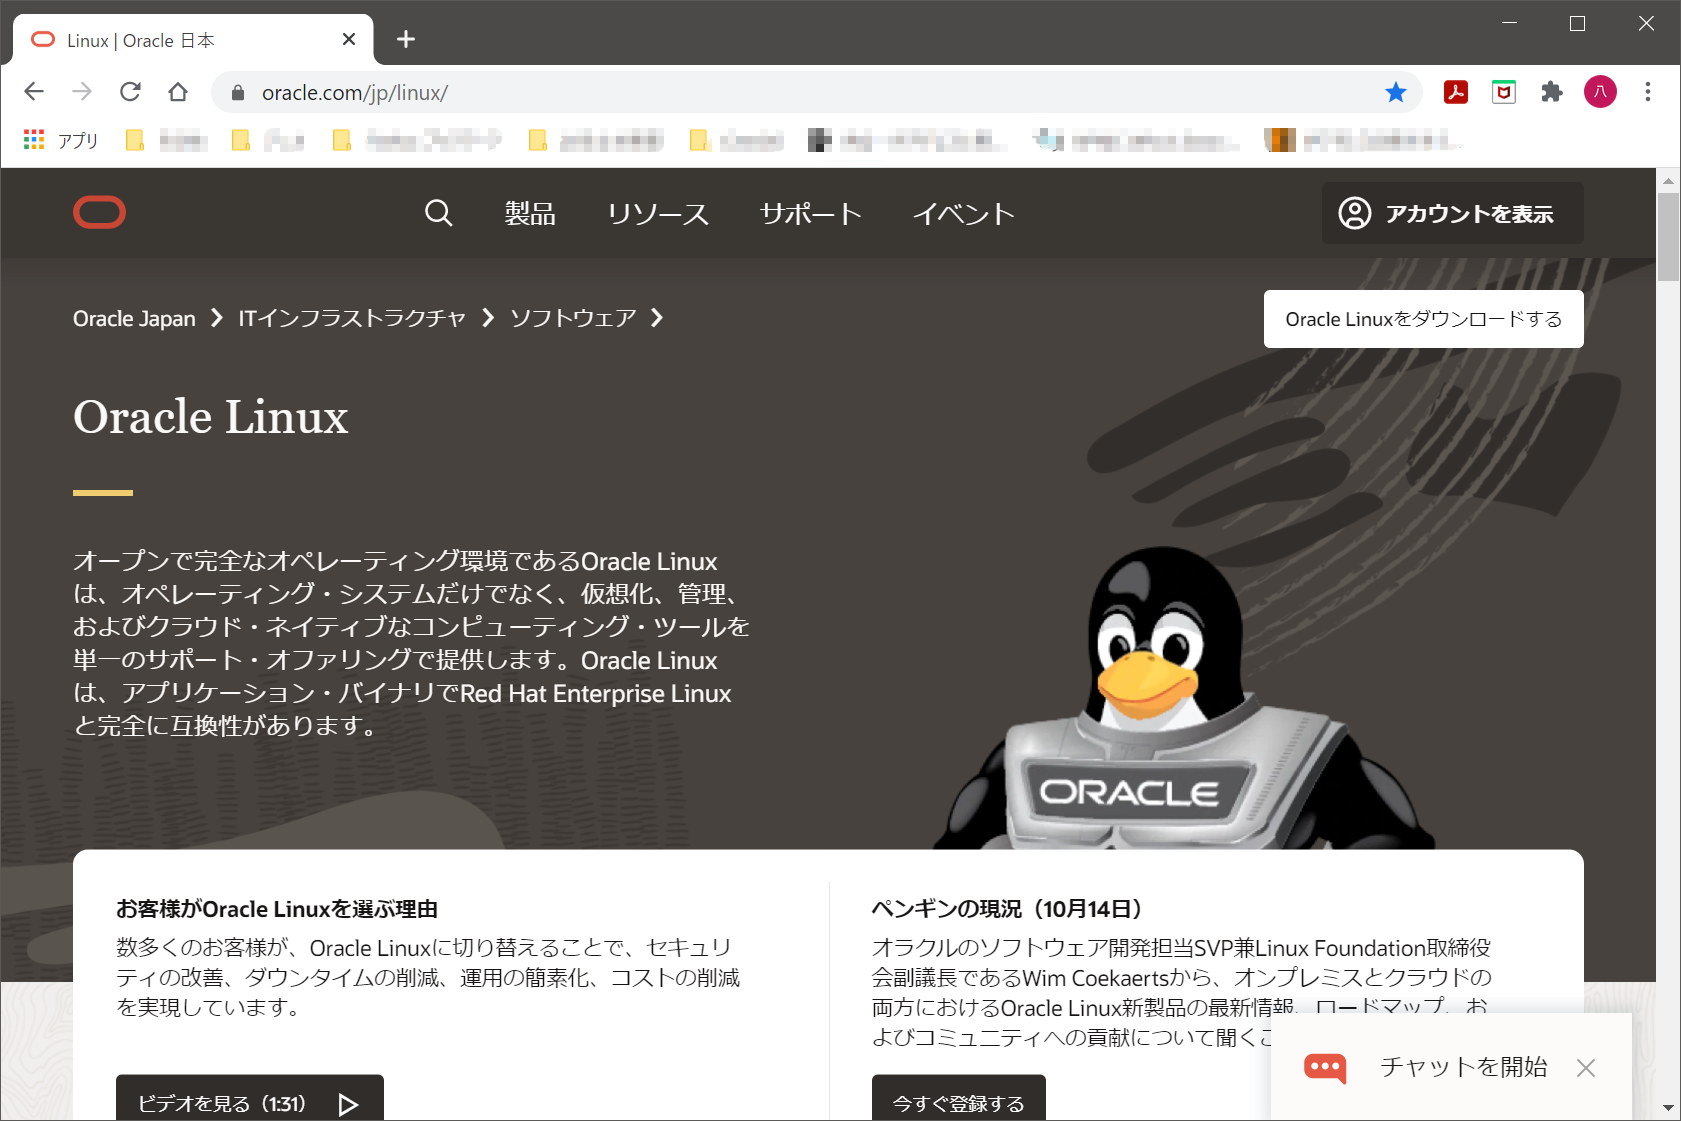
Task: Toggle the bookmark star for this page
Action: pos(1396,93)
